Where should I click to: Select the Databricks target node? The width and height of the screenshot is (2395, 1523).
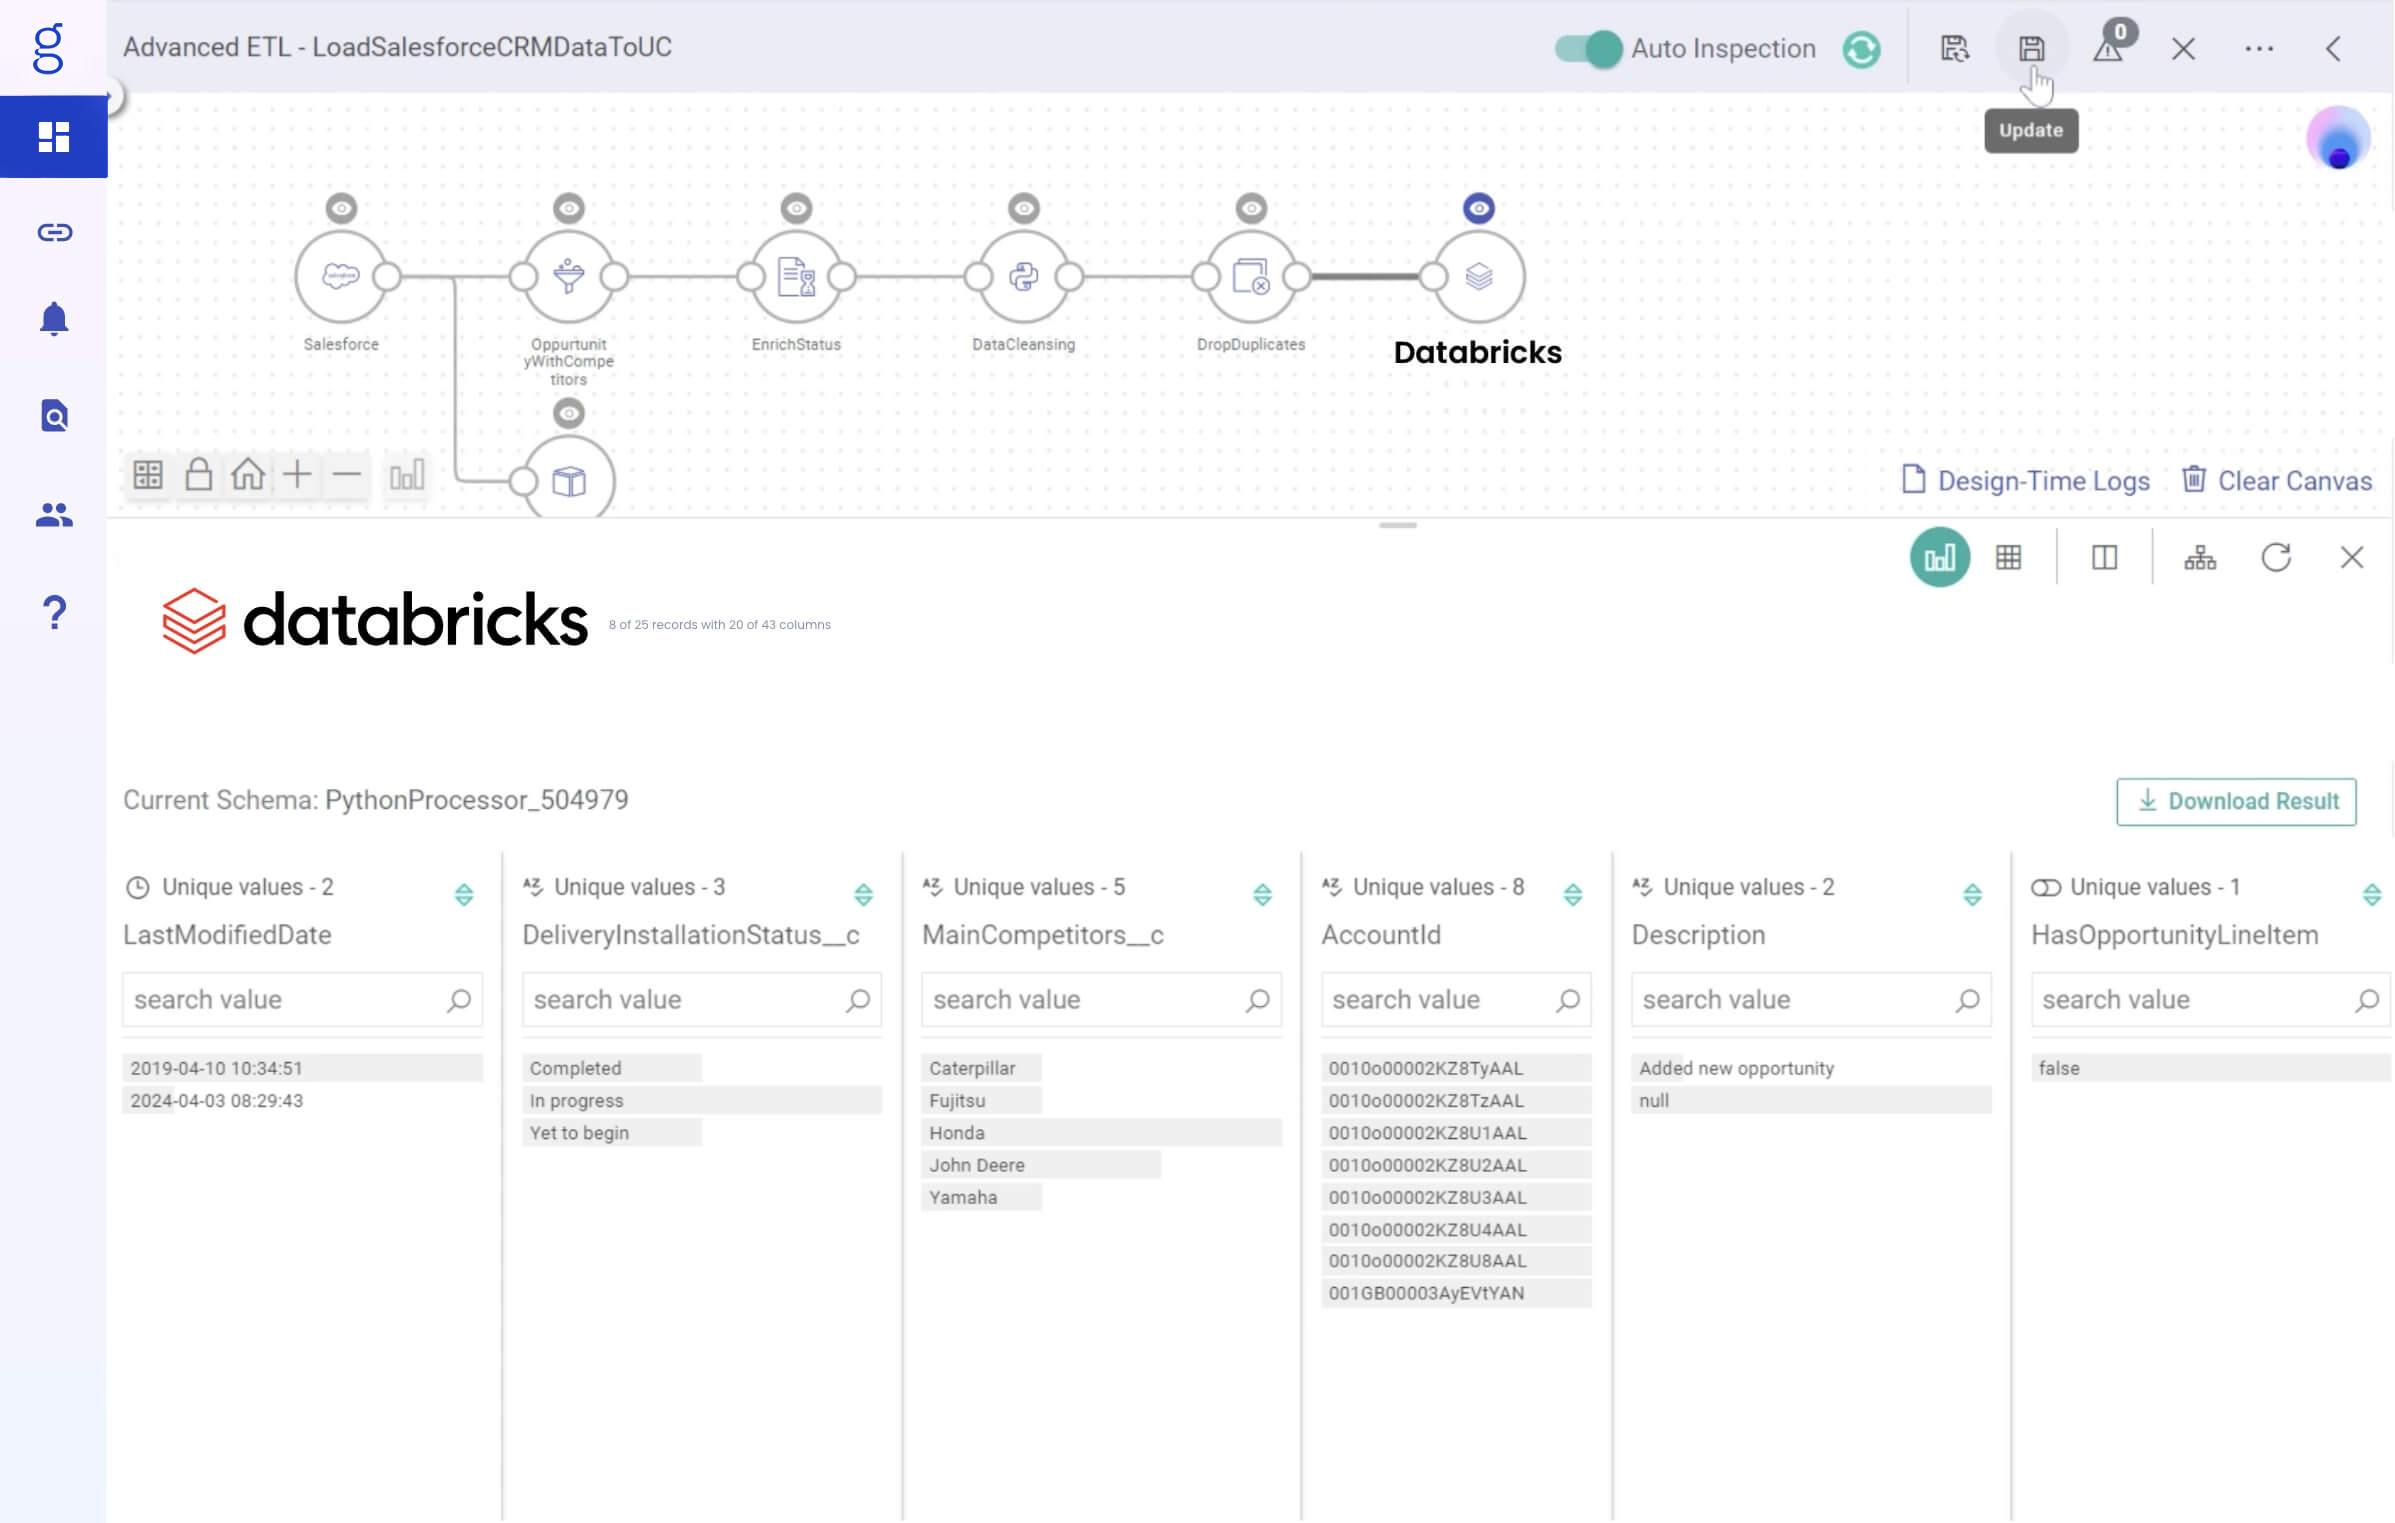click(x=1478, y=276)
